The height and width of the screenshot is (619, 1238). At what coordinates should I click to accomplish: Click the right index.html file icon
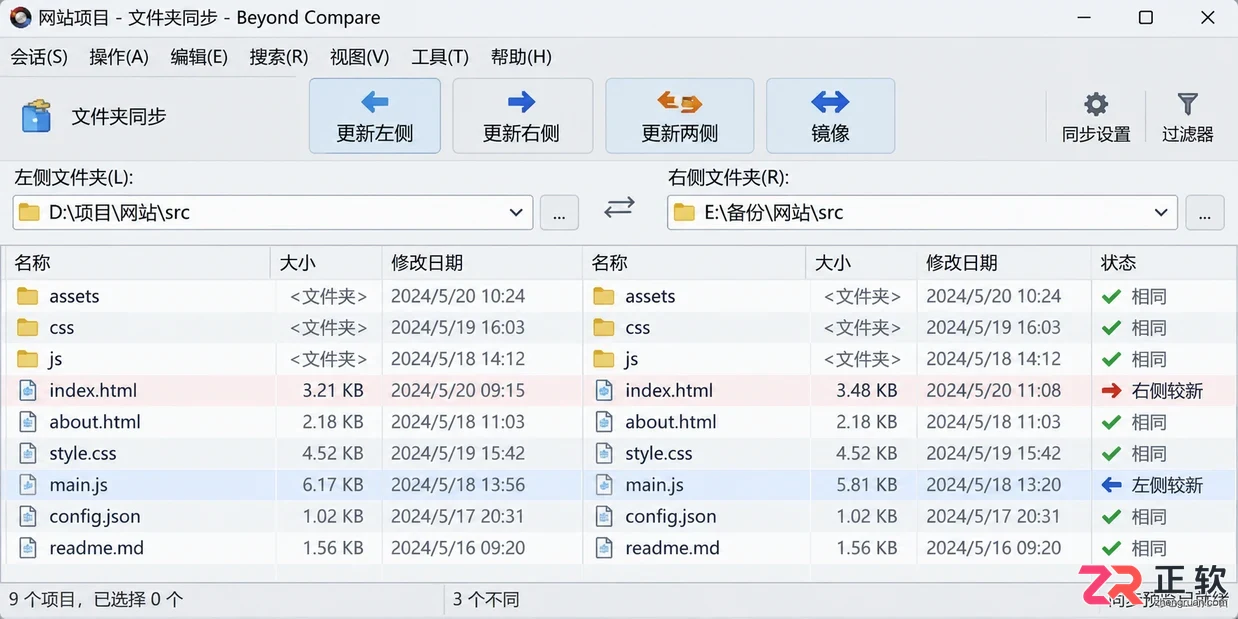point(604,390)
